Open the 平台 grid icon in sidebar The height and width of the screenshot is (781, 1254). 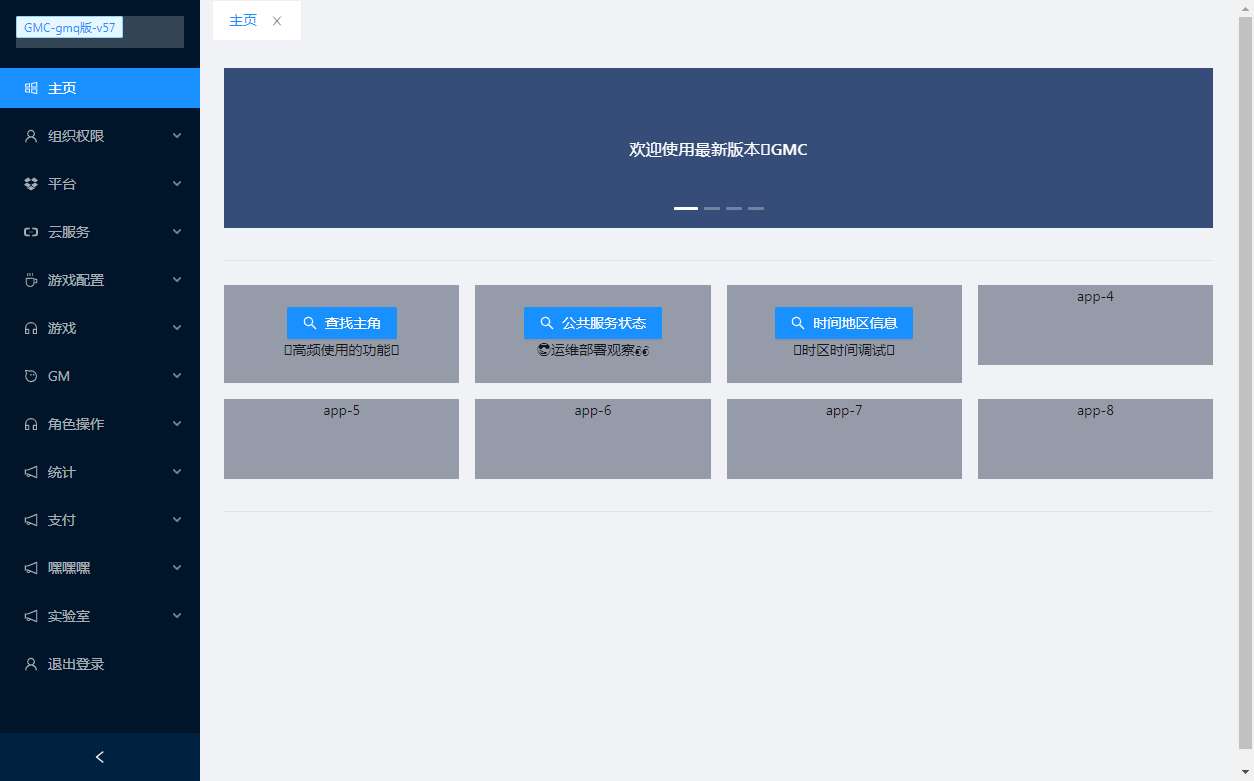point(30,183)
